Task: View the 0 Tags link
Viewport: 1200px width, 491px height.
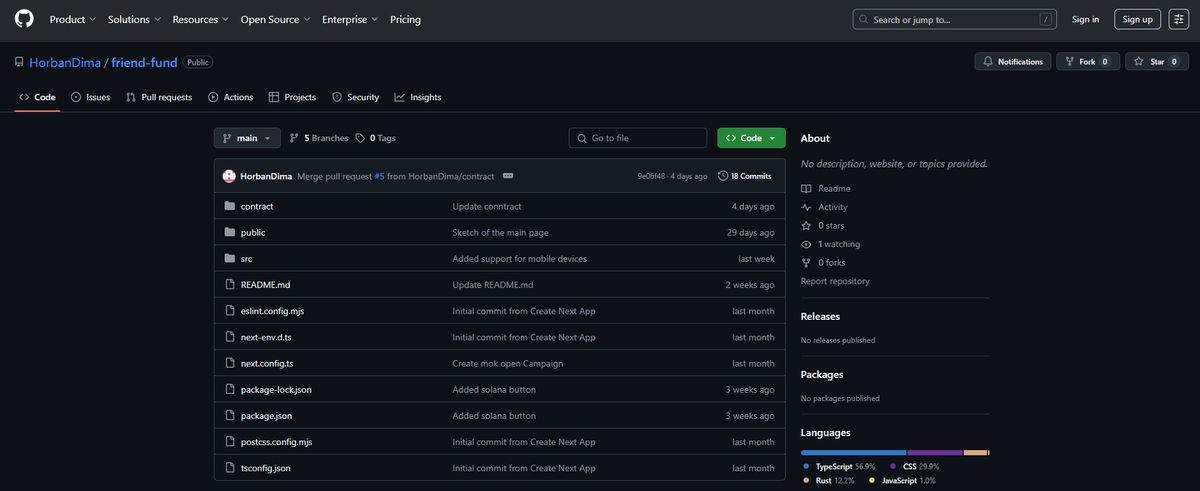Action: pyautogui.click(x=375, y=138)
